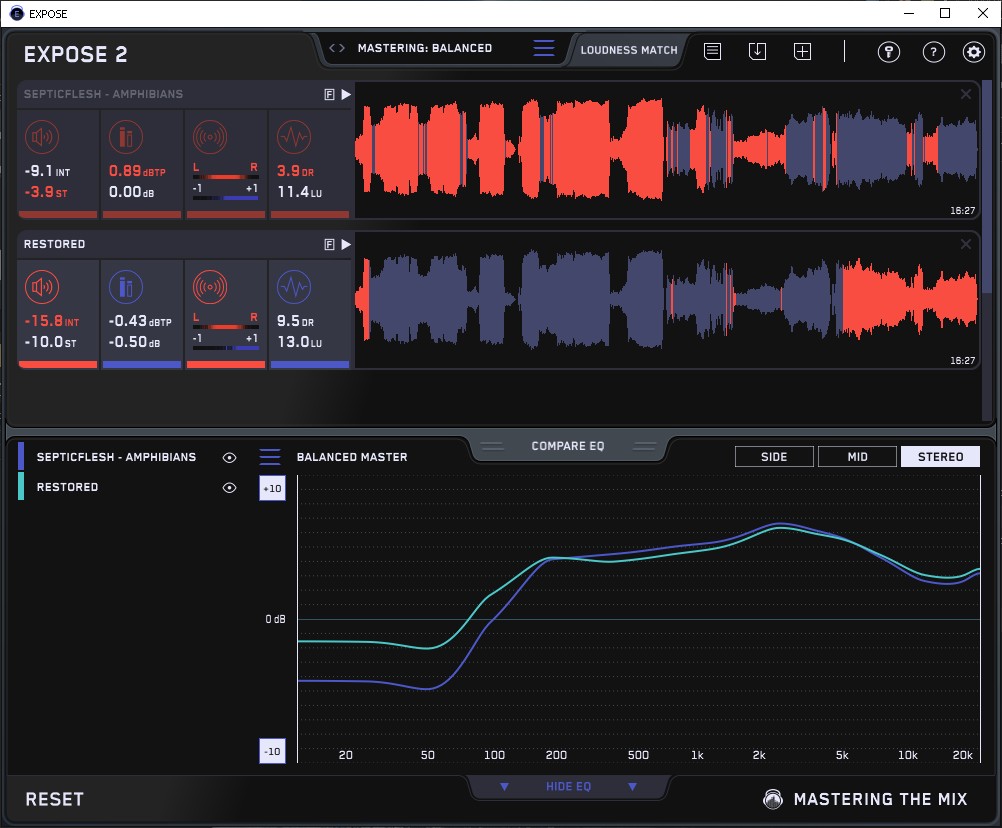Play the Septicflesh - Amphibians track
Screen dimensions: 1002x828
346,95
